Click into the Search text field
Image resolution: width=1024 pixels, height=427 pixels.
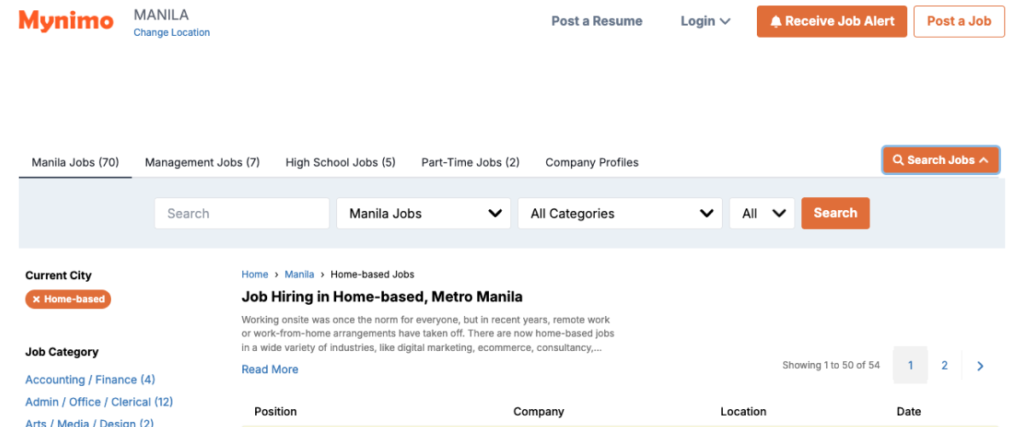241,213
